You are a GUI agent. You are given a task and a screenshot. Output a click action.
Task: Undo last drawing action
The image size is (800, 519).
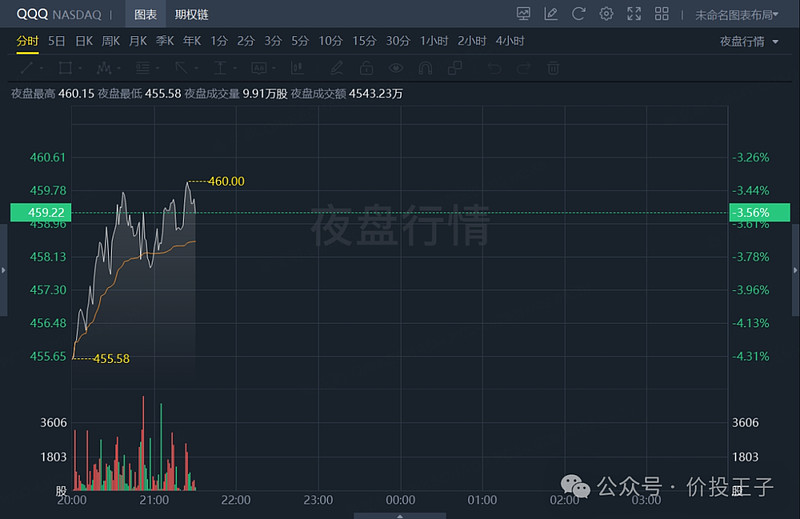coord(494,67)
